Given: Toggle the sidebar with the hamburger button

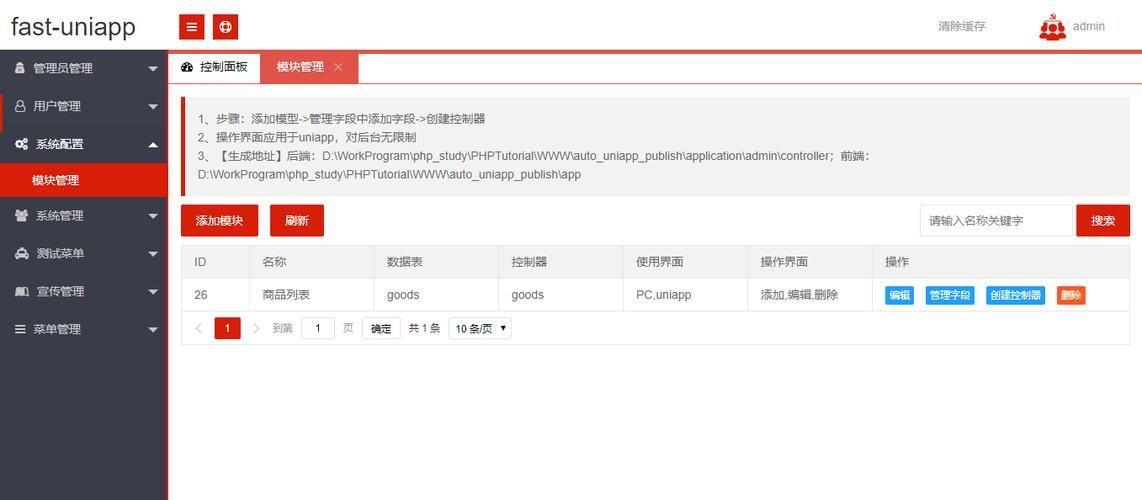Looking at the screenshot, I should (192, 27).
